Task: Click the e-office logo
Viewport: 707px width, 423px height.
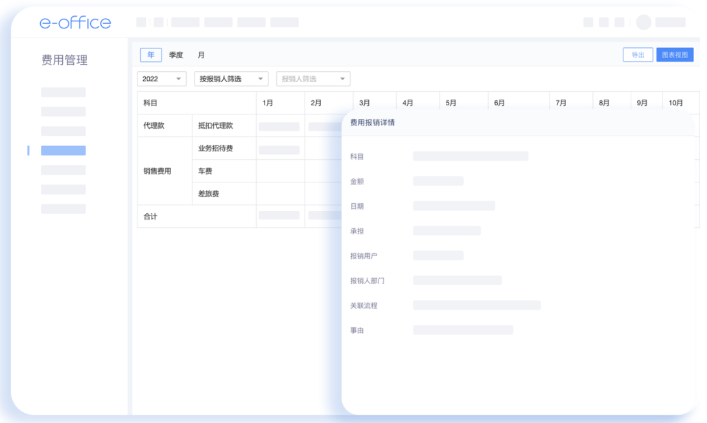Action: pos(75,23)
